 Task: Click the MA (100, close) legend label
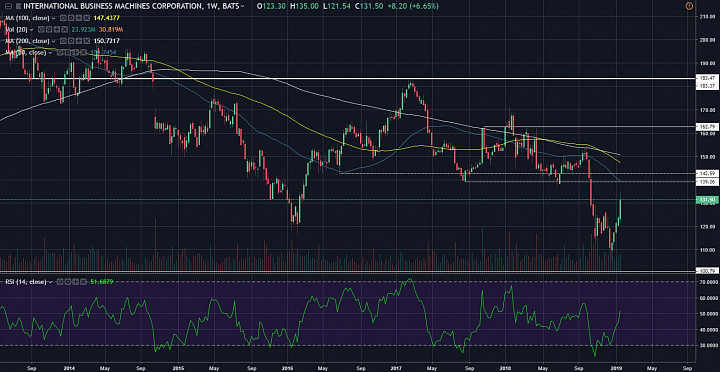click(x=27, y=18)
